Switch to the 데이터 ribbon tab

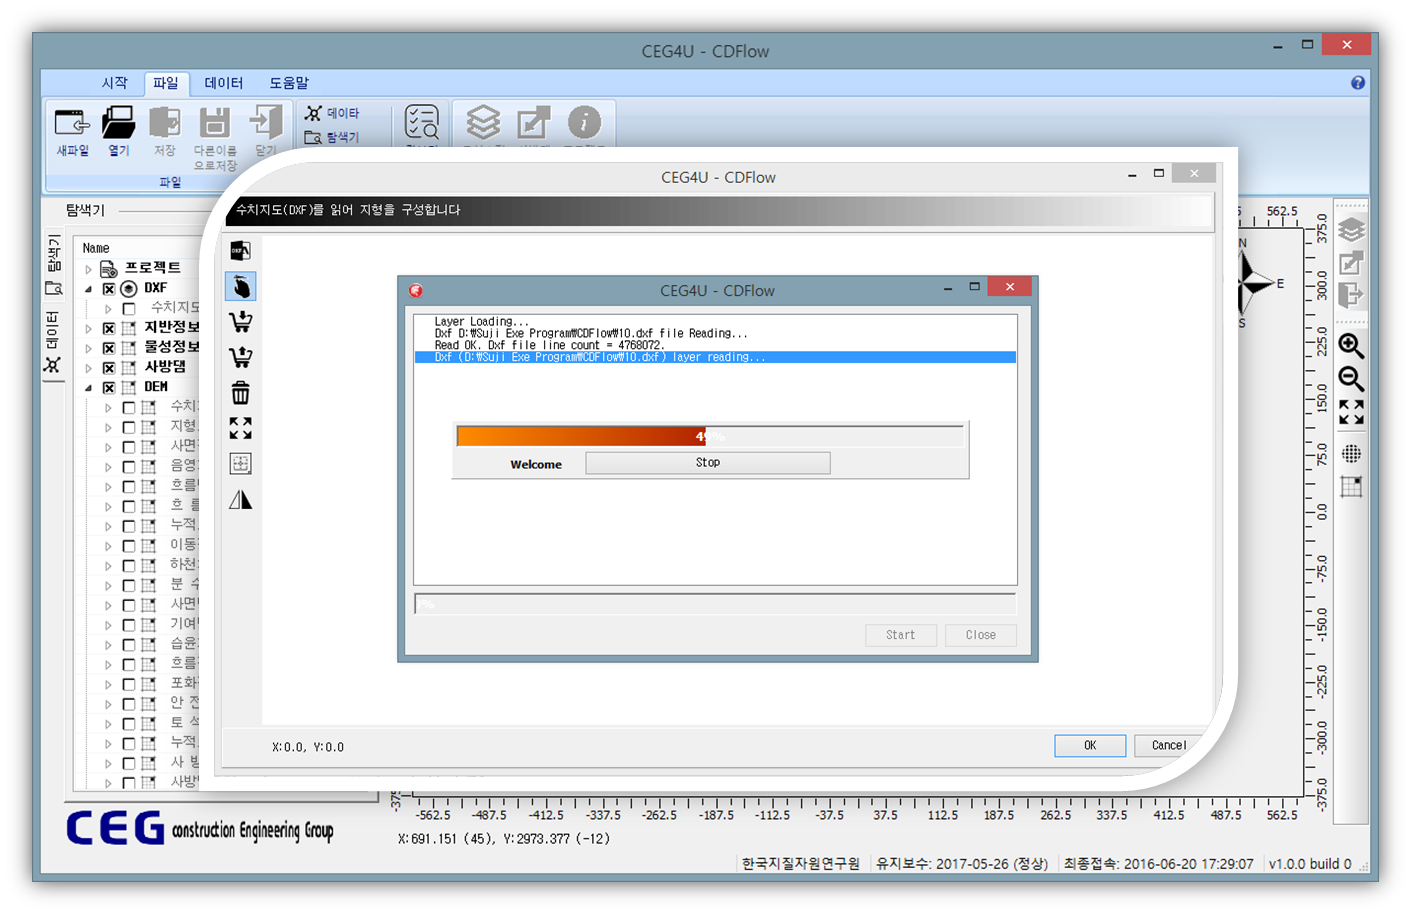[224, 83]
